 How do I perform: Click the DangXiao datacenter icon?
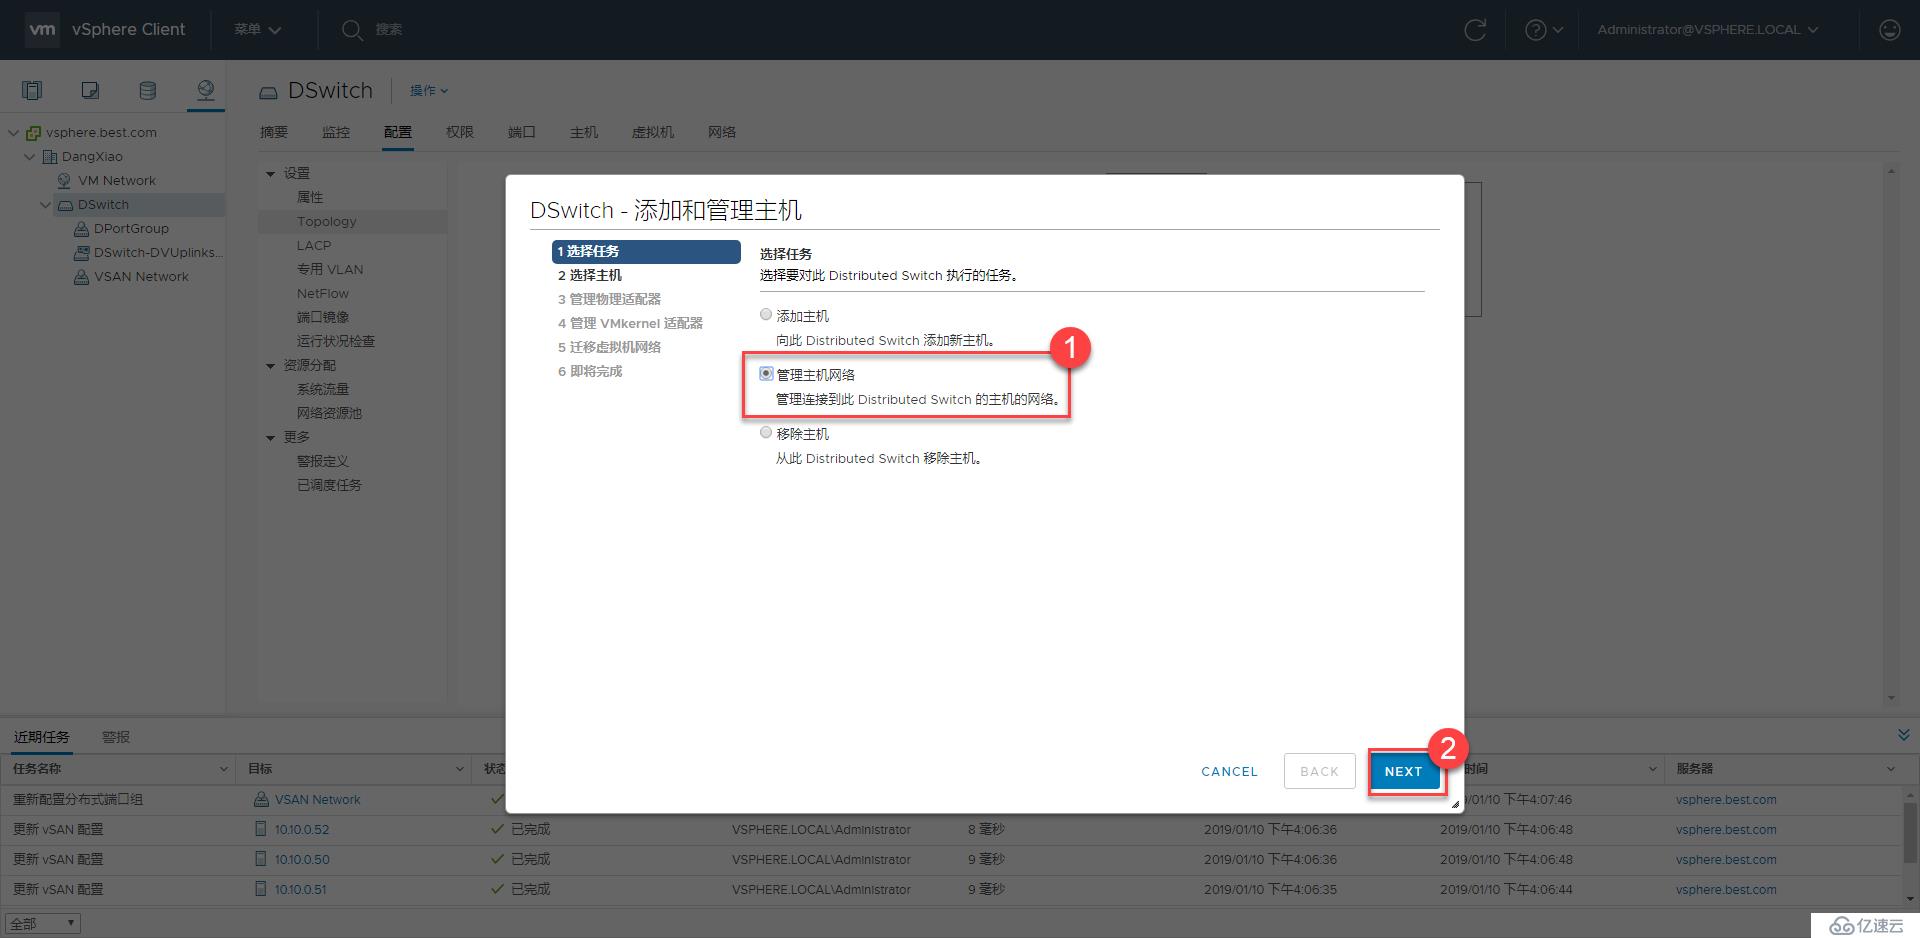[x=49, y=157]
